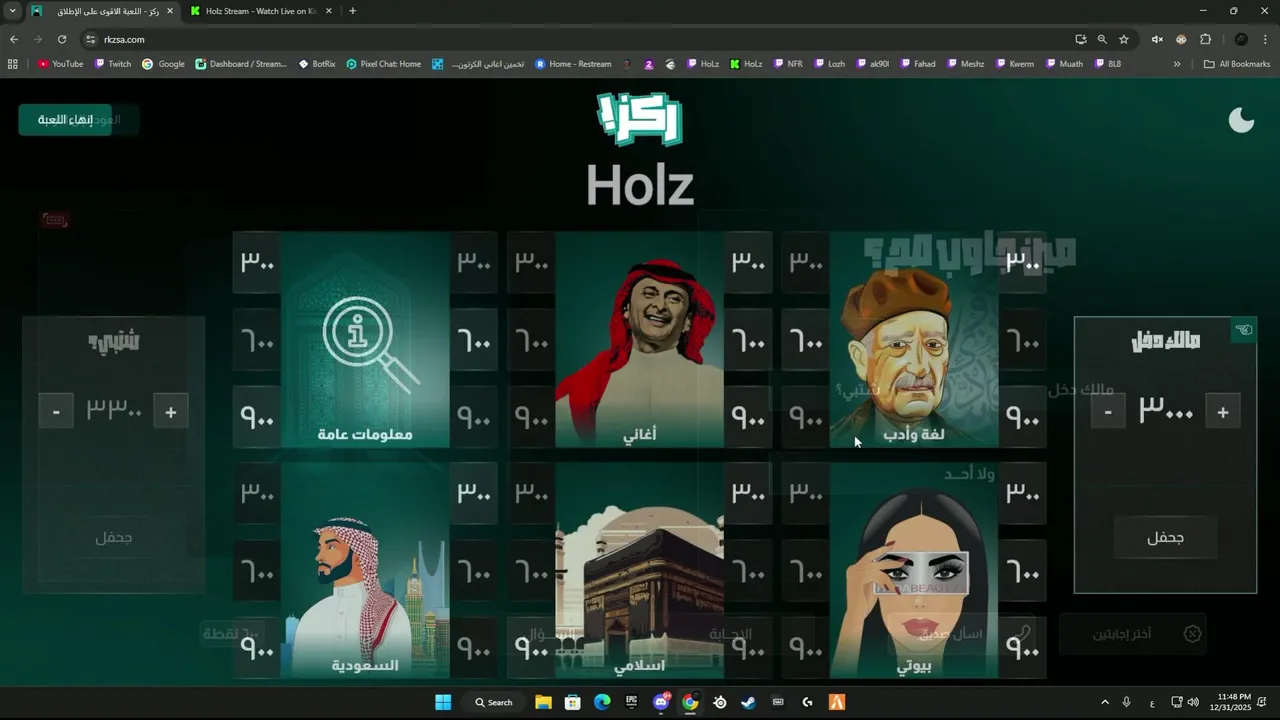Click the icon atop مالك دخل panel
Image resolution: width=1280 pixels, height=720 pixels.
[1243, 330]
